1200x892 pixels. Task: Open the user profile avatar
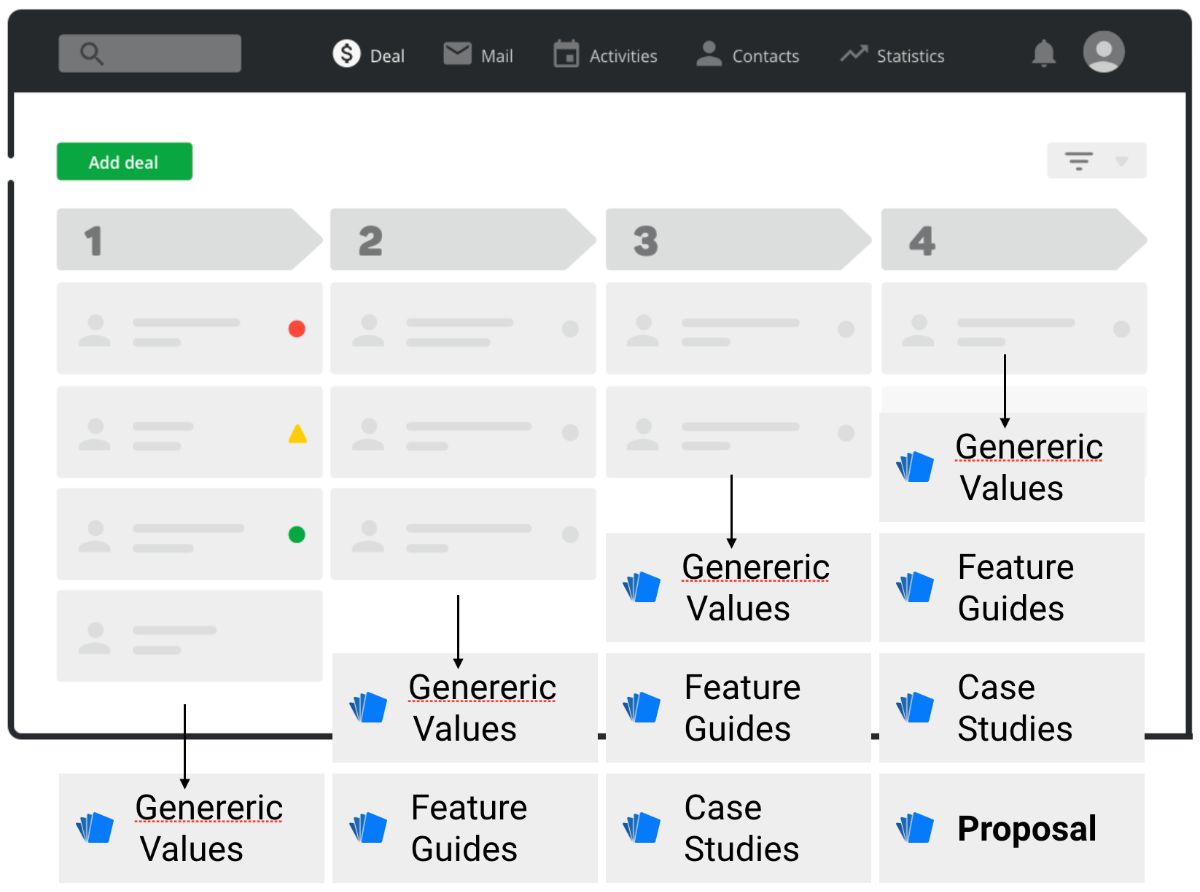coord(1104,52)
